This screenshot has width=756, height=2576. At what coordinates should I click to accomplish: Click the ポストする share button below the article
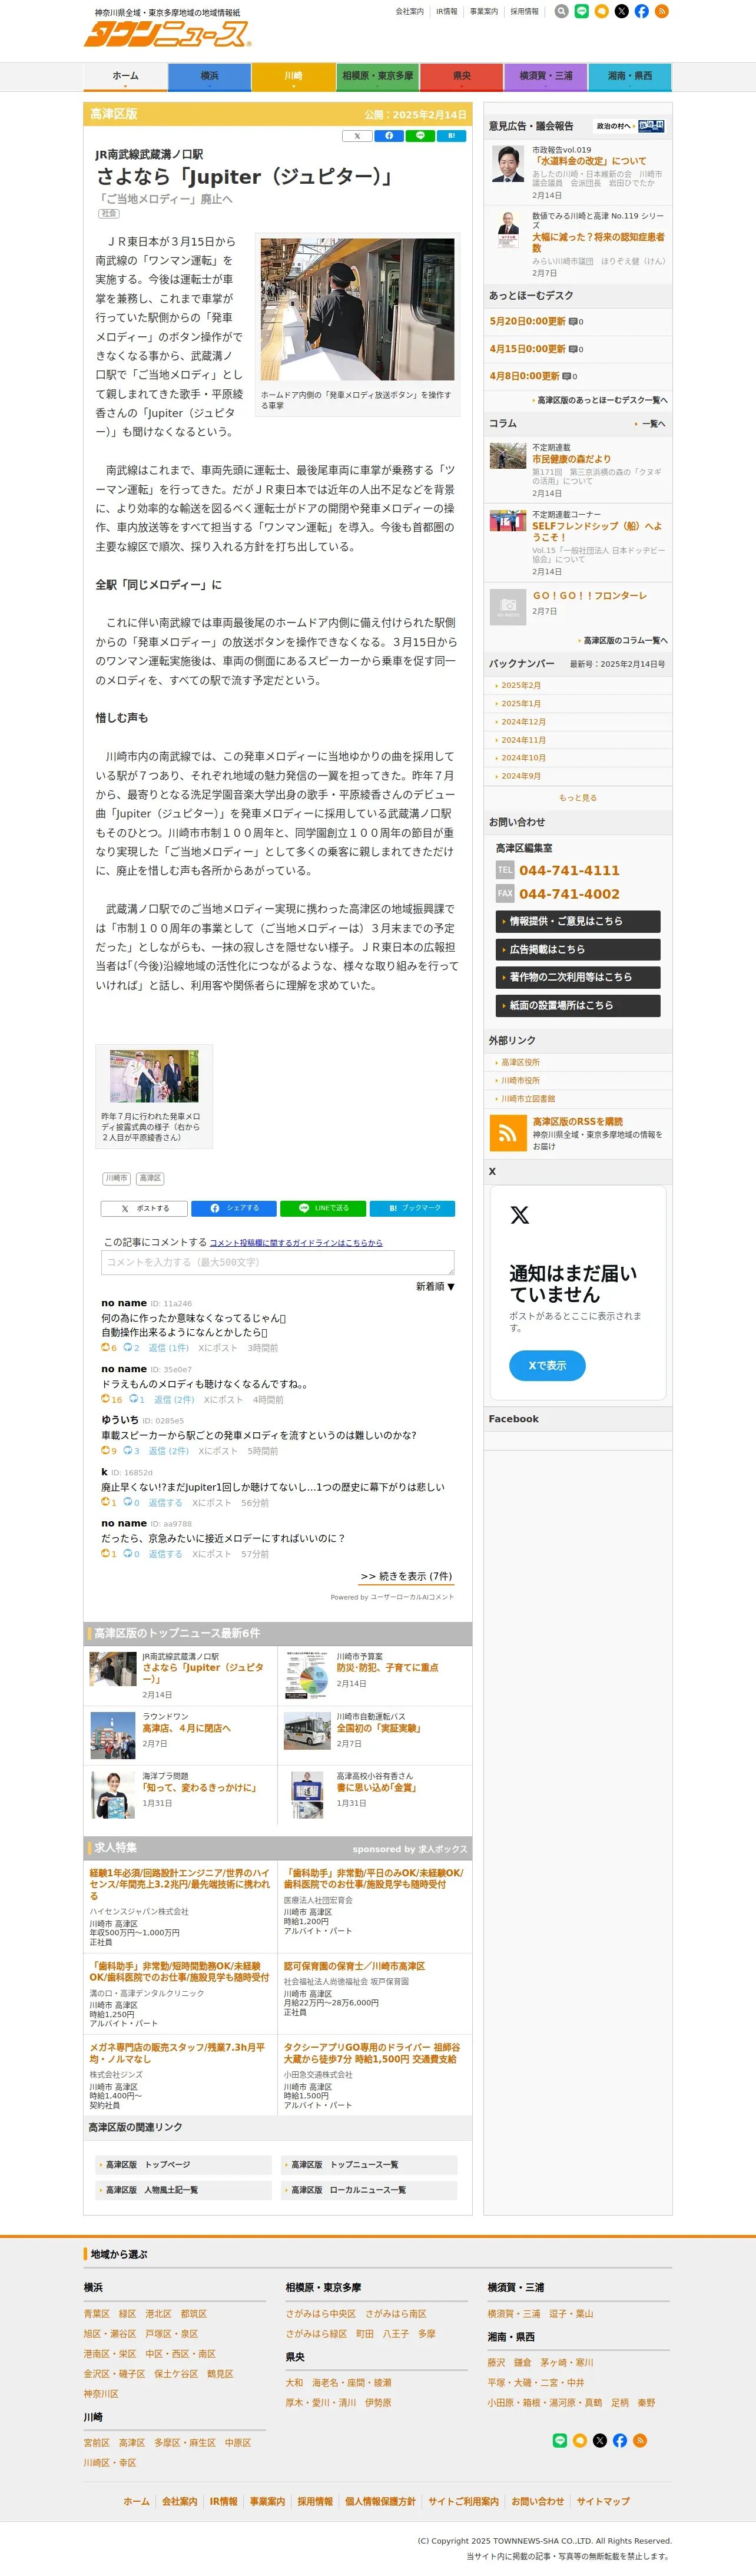click(143, 1209)
